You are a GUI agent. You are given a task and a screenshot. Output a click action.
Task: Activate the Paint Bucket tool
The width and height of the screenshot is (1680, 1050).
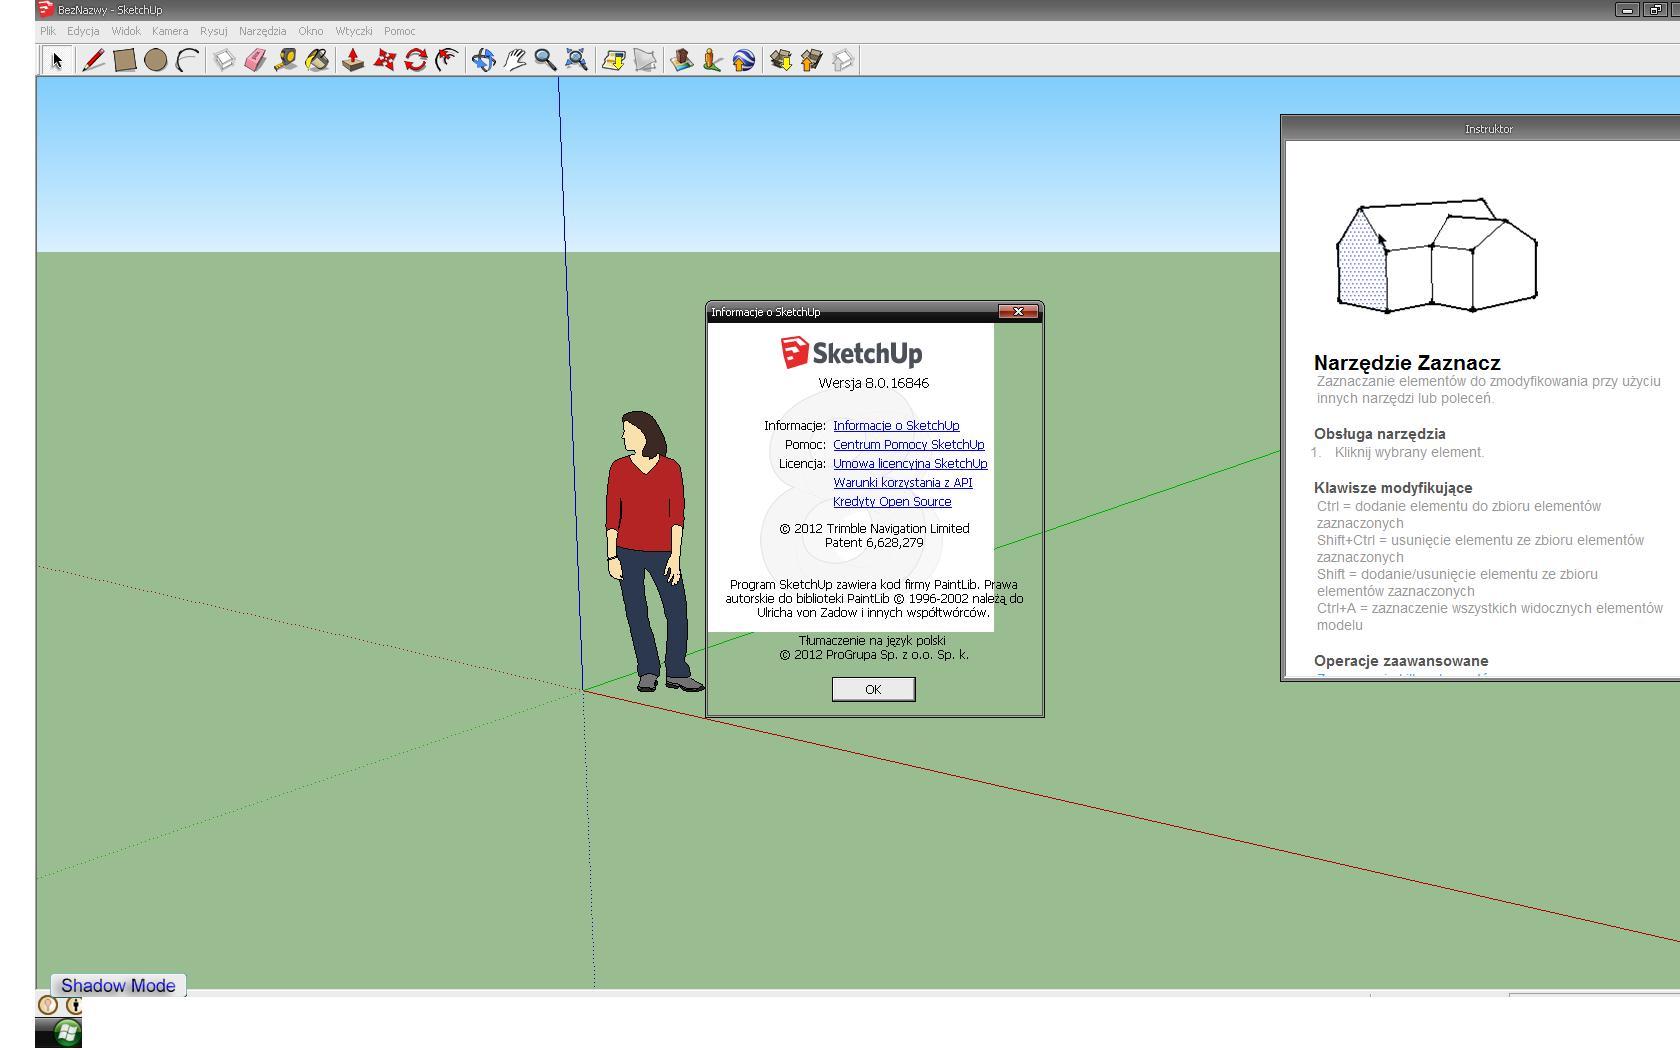pos(317,60)
